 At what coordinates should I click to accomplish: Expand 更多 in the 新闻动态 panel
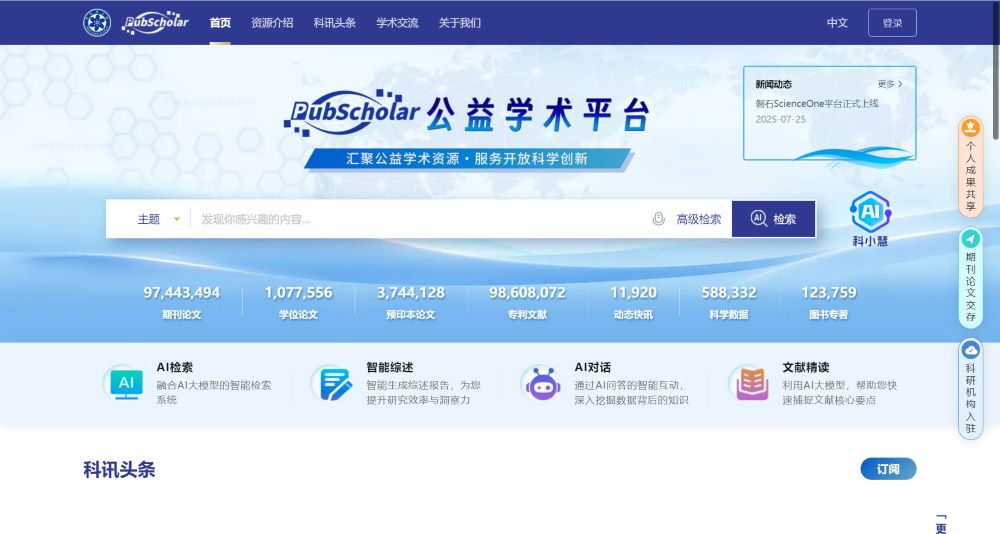pyautogui.click(x=890, y=84)
